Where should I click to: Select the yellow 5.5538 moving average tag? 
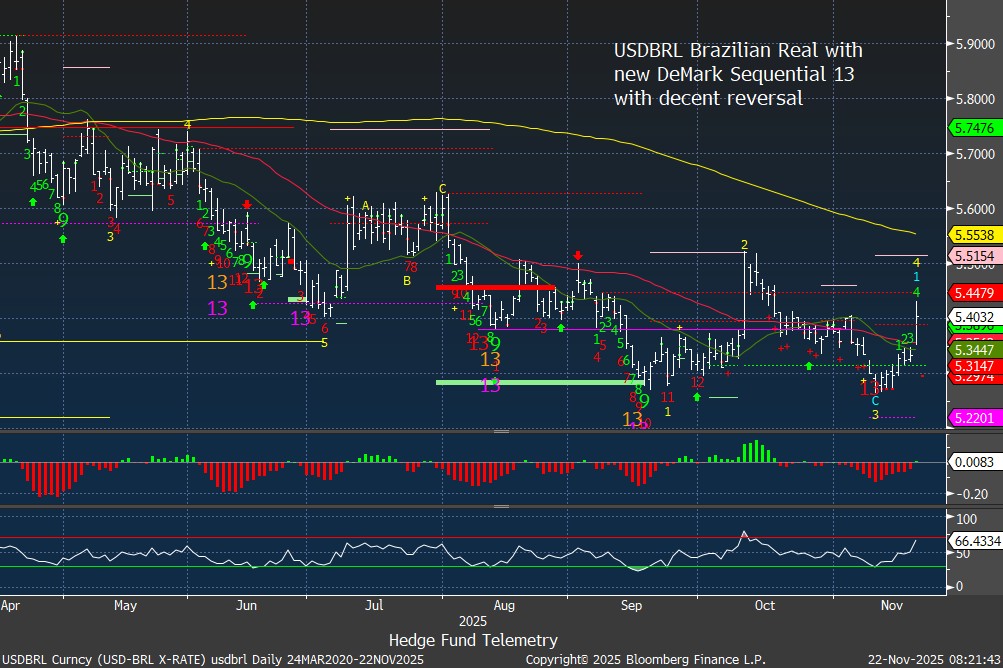pos(973,234)
